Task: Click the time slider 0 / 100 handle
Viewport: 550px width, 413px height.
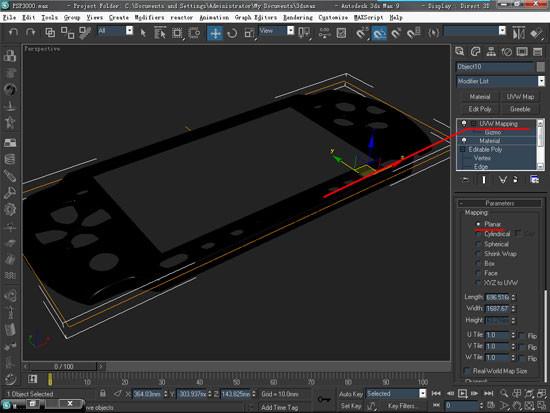Action: pyautogui.click(x=63, y=367)
